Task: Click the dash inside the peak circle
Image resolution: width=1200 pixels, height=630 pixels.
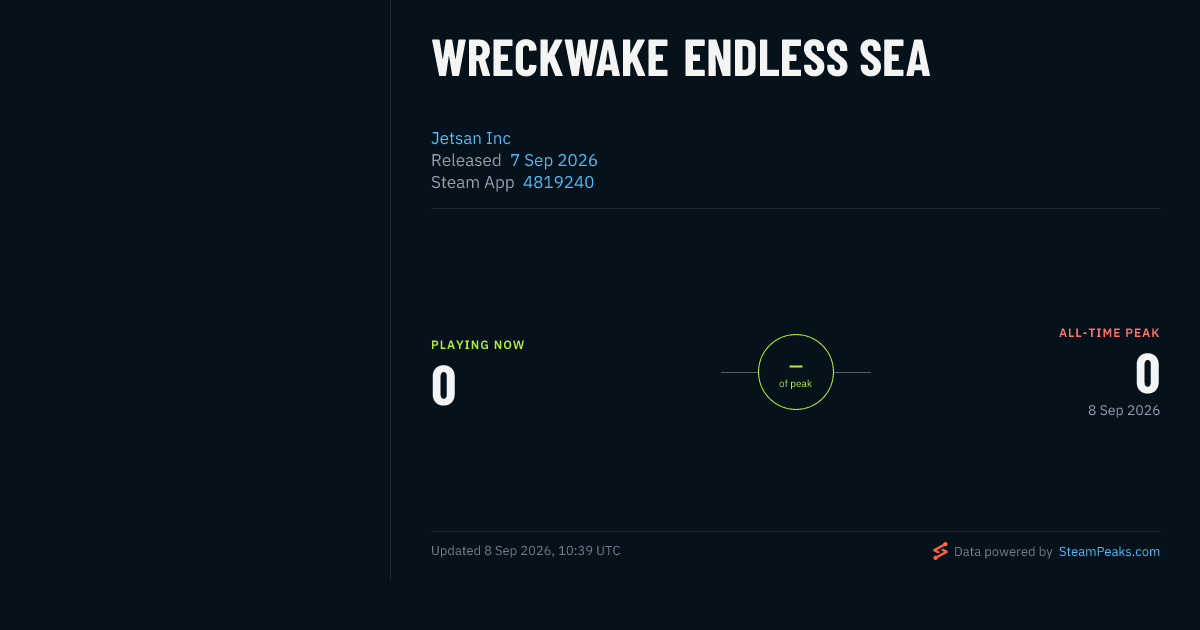Action: pyautogui.click(x=796, y=367)
